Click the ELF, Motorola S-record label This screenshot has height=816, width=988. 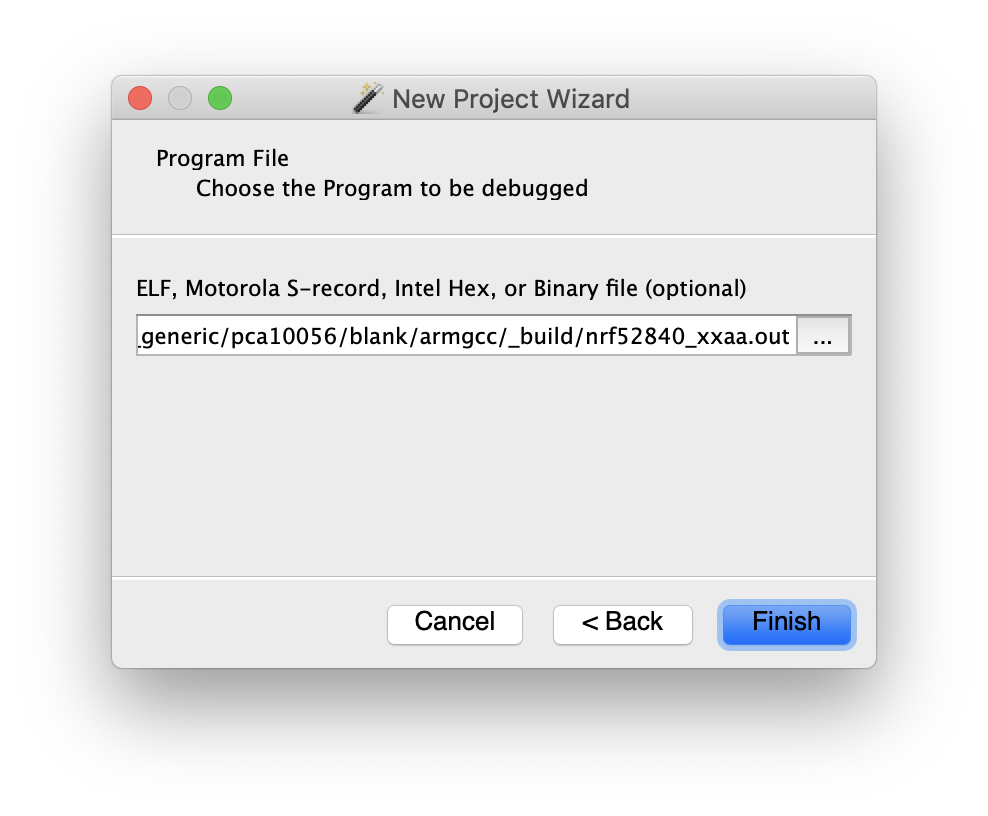pos(441,289)
